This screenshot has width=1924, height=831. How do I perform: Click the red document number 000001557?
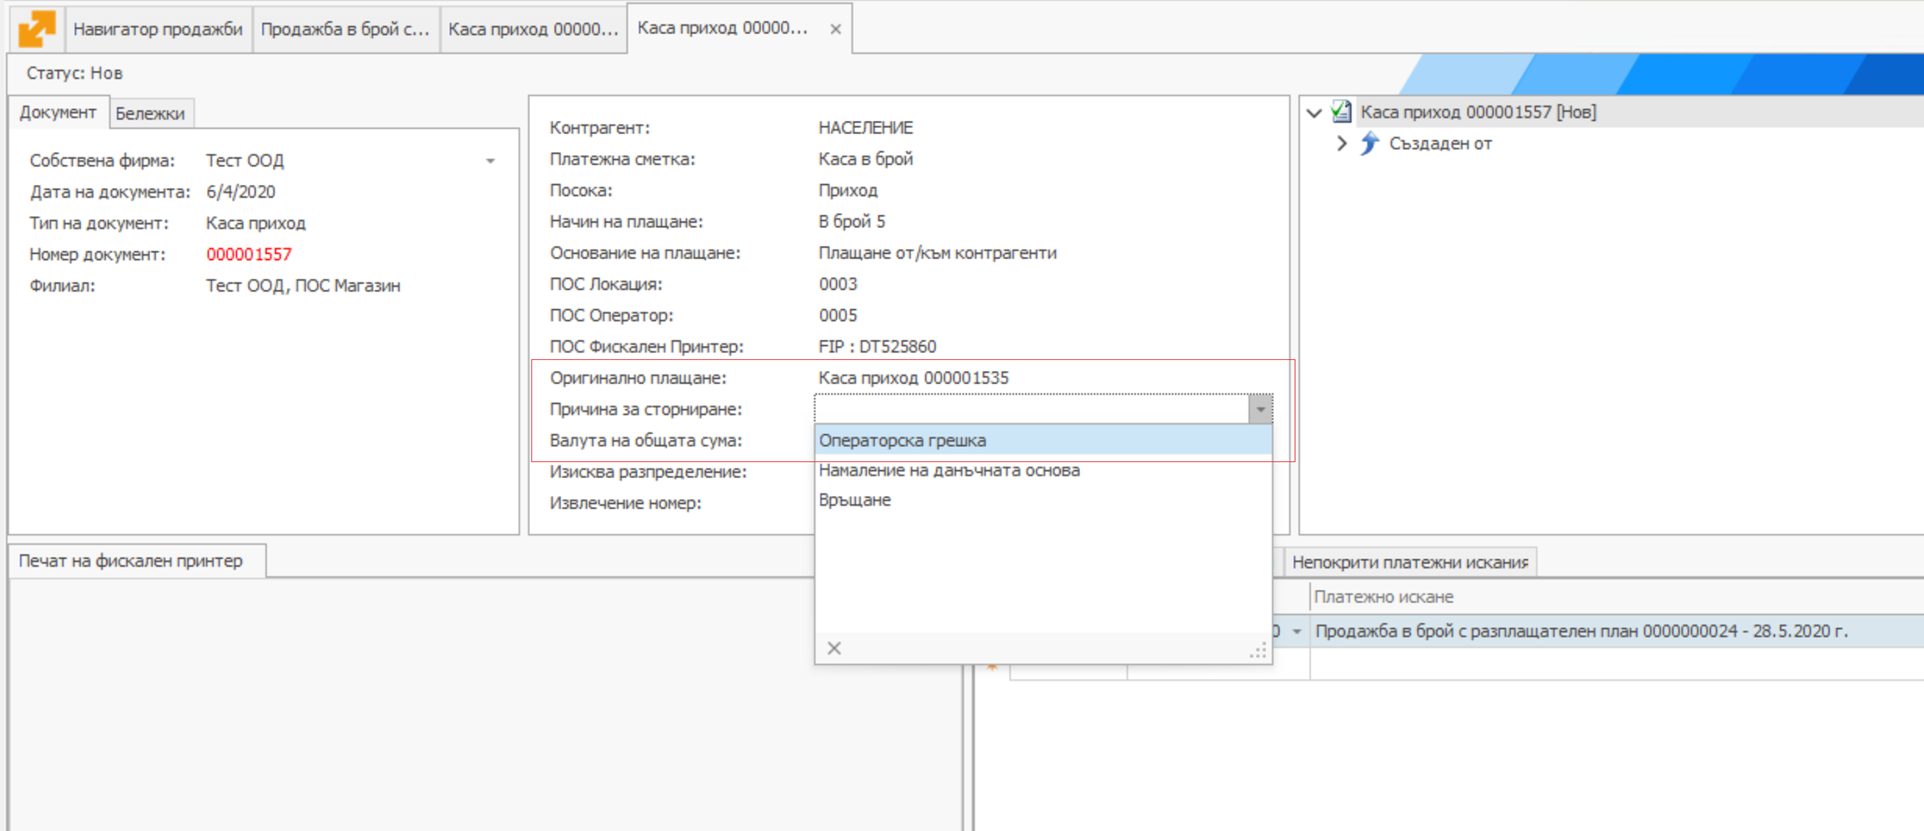249,254
